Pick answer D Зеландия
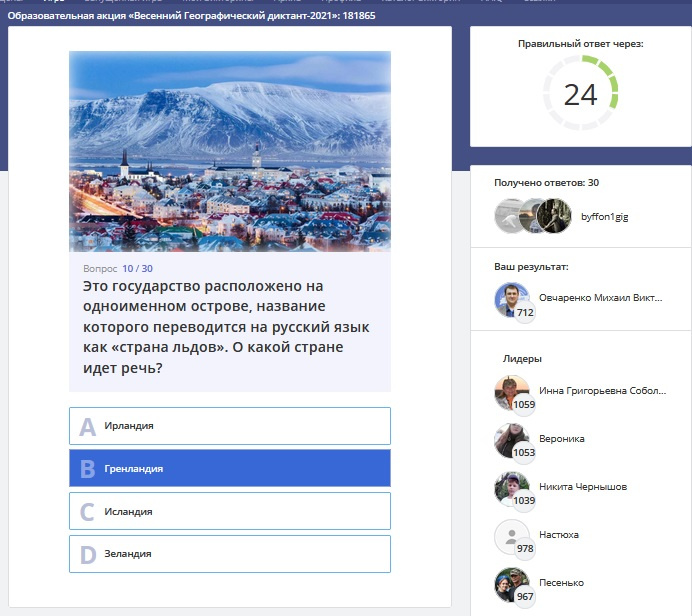692x616 pixels. [229, 554]
